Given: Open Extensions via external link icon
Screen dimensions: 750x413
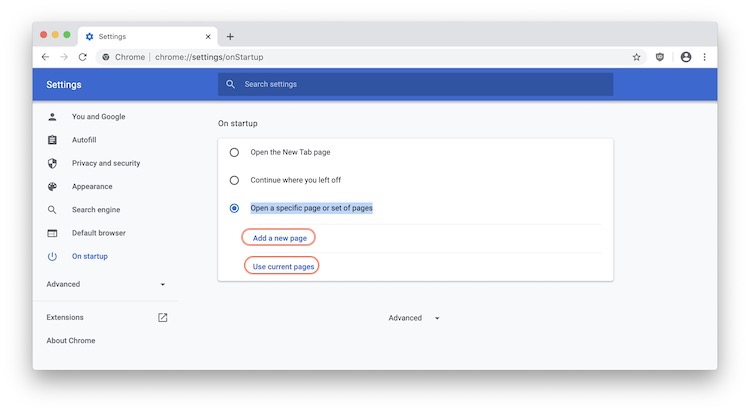Looking at the screenshot, I should click(163, 317).
